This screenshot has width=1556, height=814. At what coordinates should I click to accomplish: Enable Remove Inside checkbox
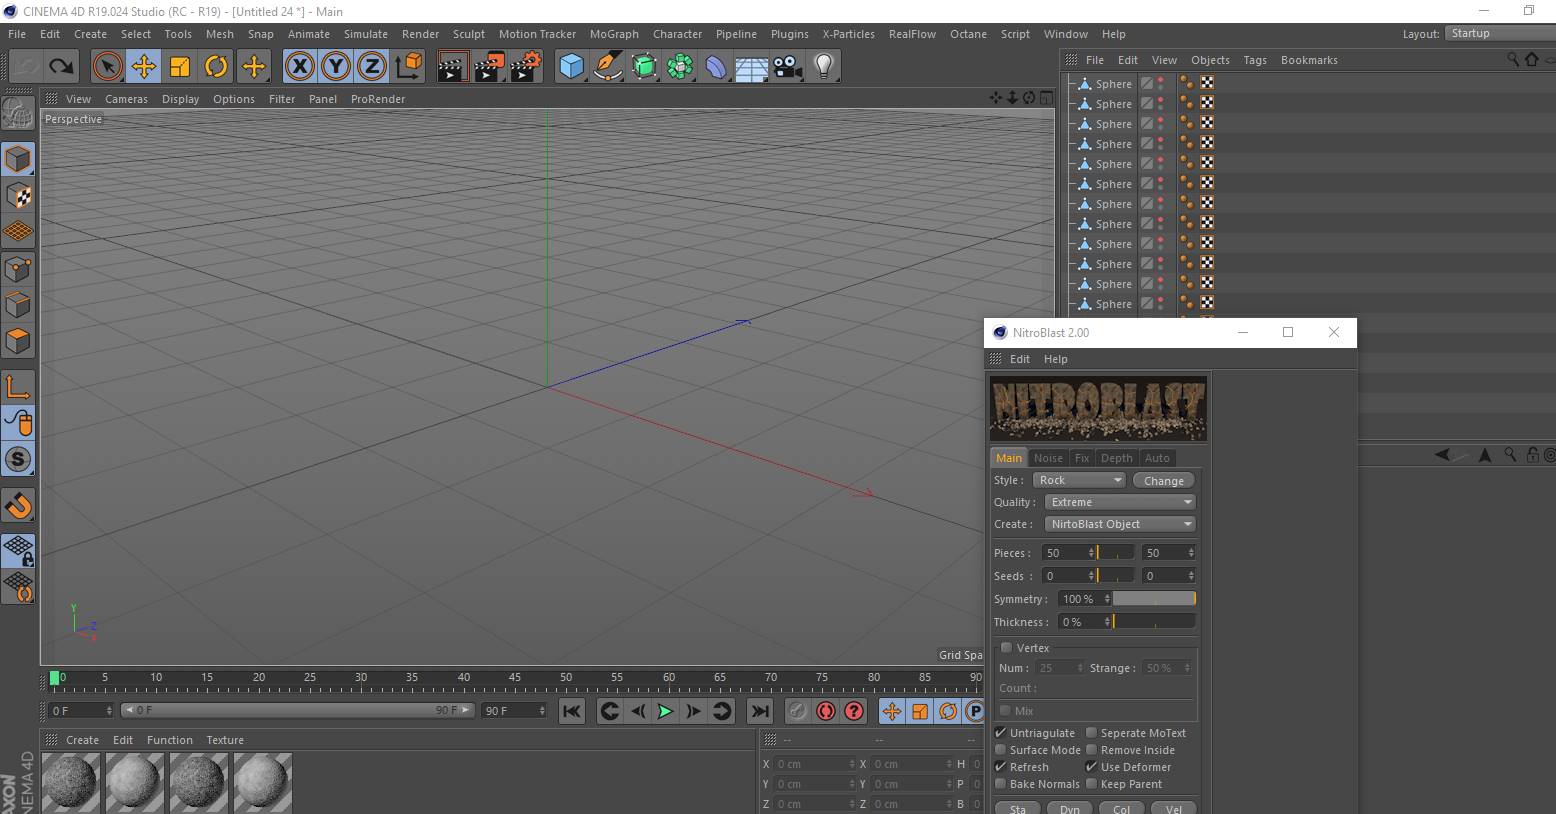pyautogui.click(x=1091, y=750)
